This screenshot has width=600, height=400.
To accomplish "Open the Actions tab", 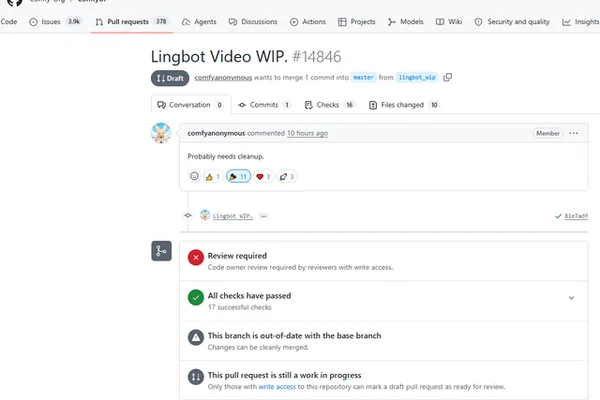I will pyautogui.click(x=308, y=22).
